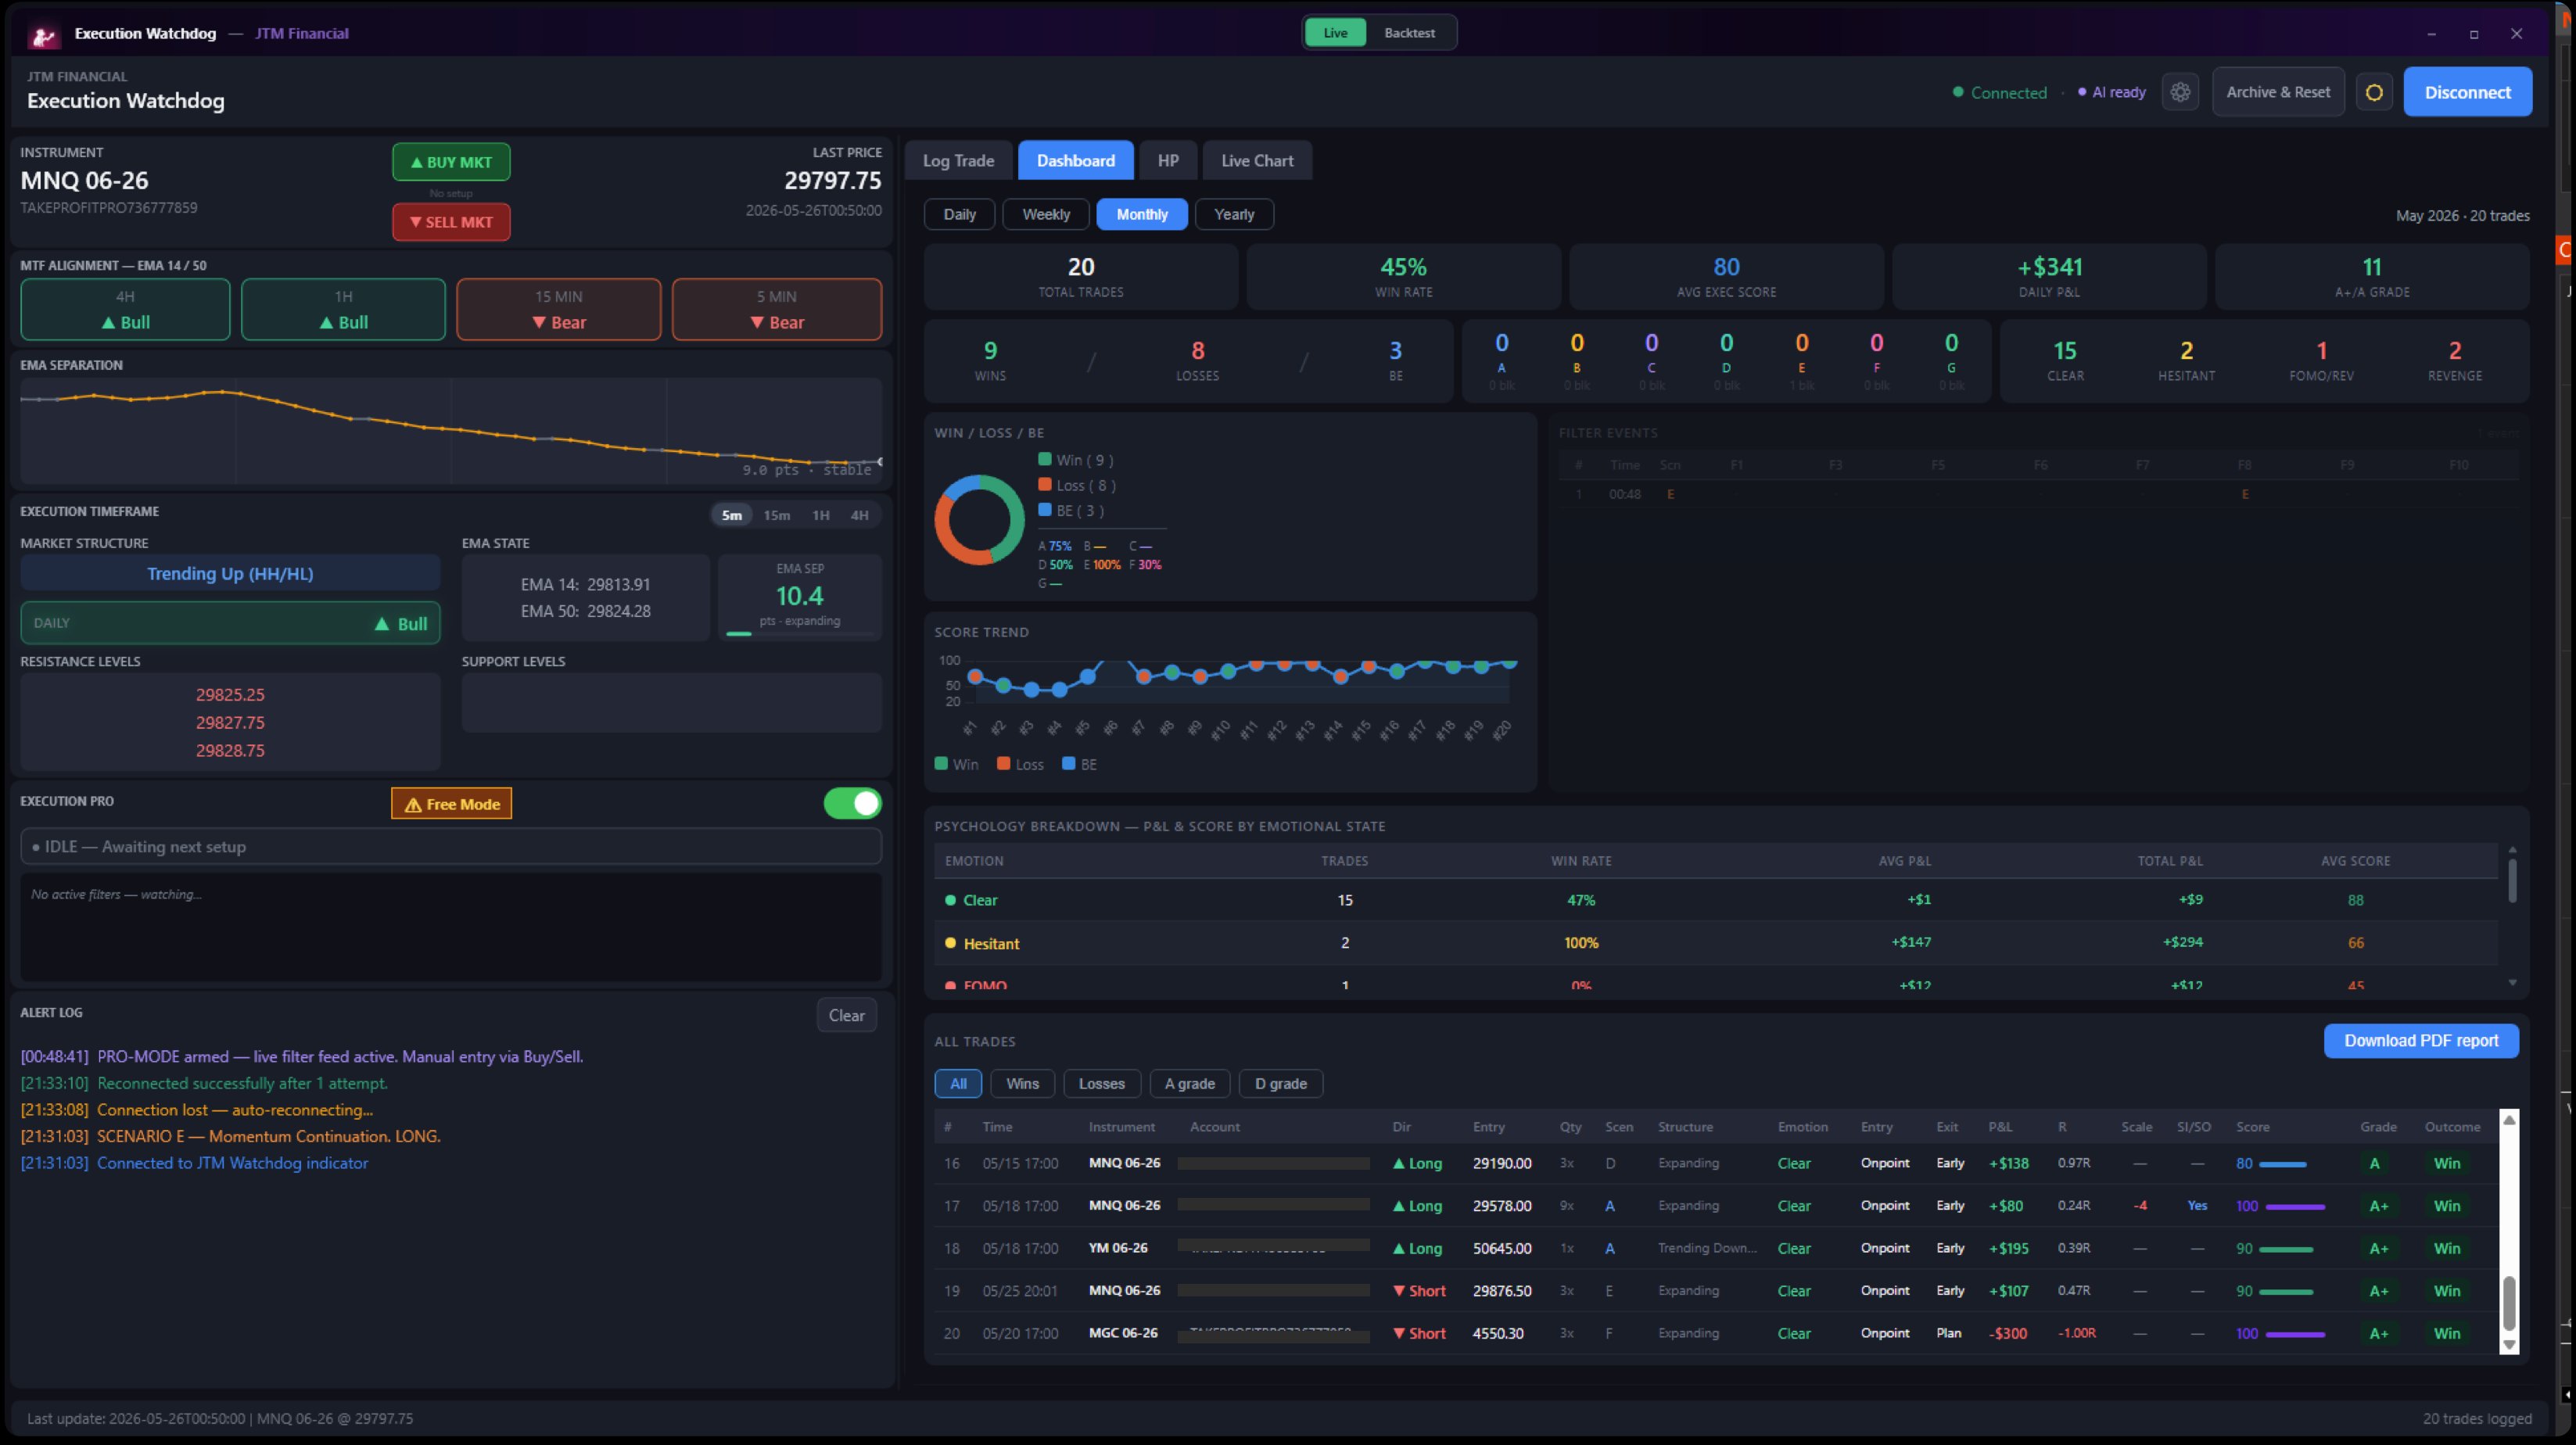Click the psychology breakdown scrollbar
The height and width of the screenshot is (1445, 2576).
pyautogui.click(x=2512, y=880)
